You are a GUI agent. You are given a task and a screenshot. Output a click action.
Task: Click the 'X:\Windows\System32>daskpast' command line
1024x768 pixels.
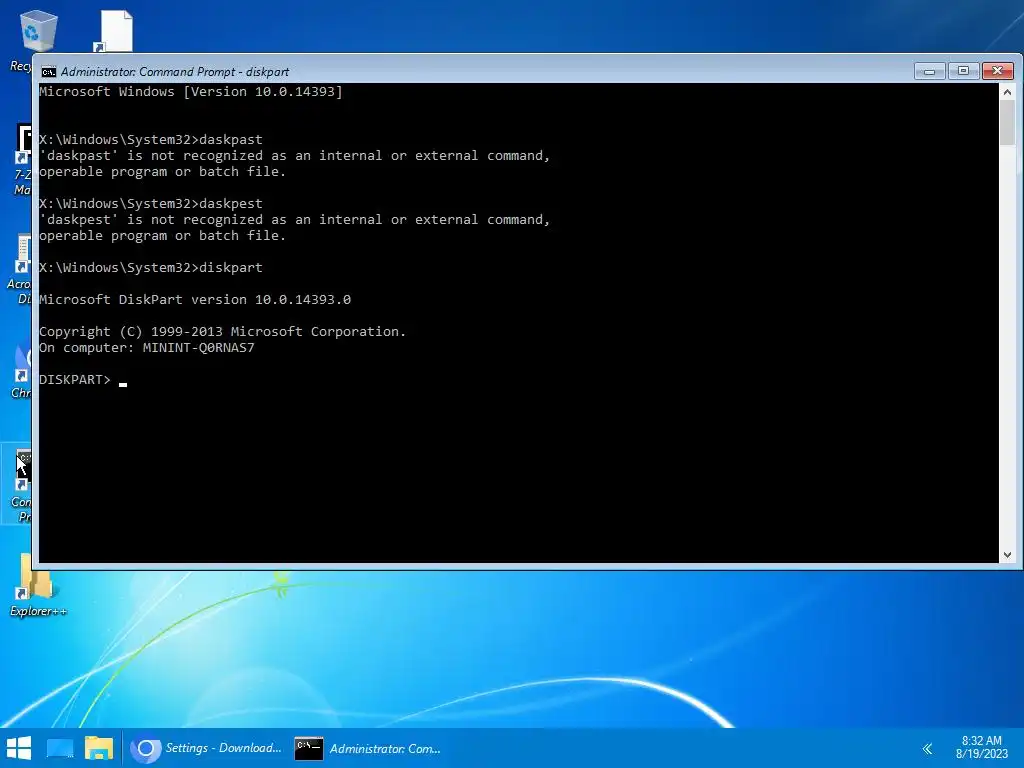(x=151, y=140)
